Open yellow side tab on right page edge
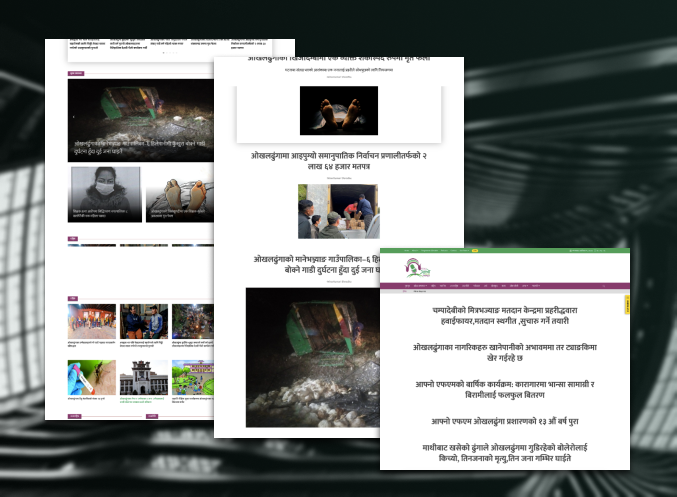Screen dimensions: 677x497 627,304
